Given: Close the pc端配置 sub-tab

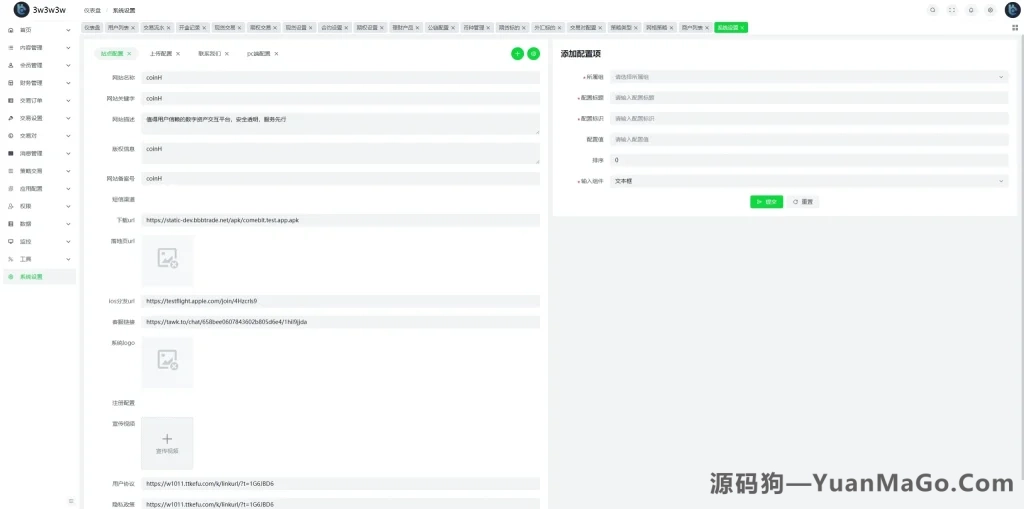Looking at the screenshot, I should pos(276,54).
